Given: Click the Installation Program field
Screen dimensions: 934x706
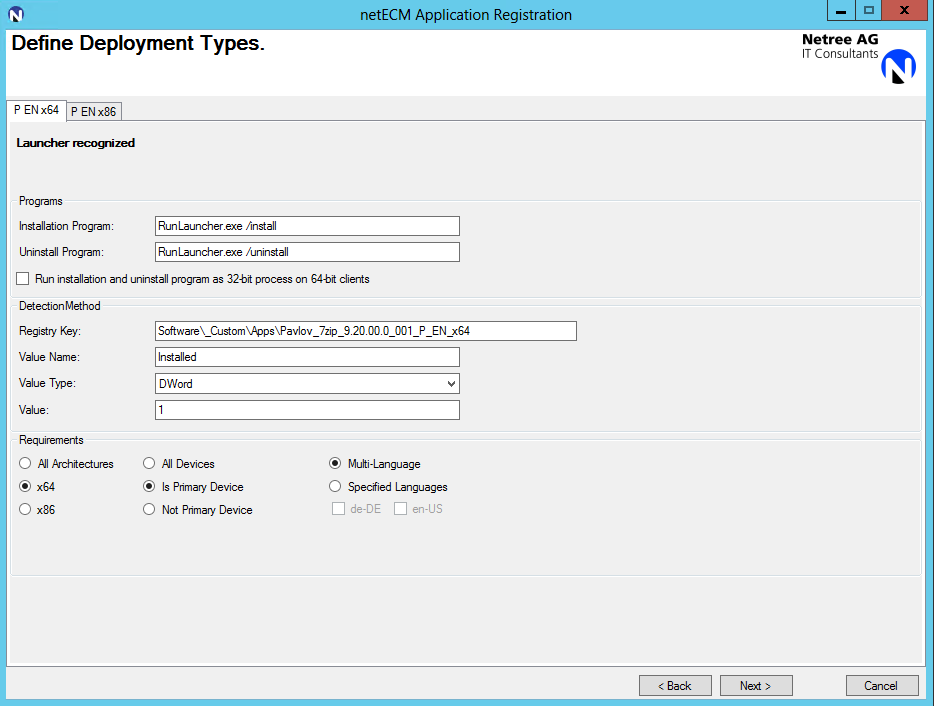Looking at the screenshot, I should pyautogui.click(x=307, y=226).
